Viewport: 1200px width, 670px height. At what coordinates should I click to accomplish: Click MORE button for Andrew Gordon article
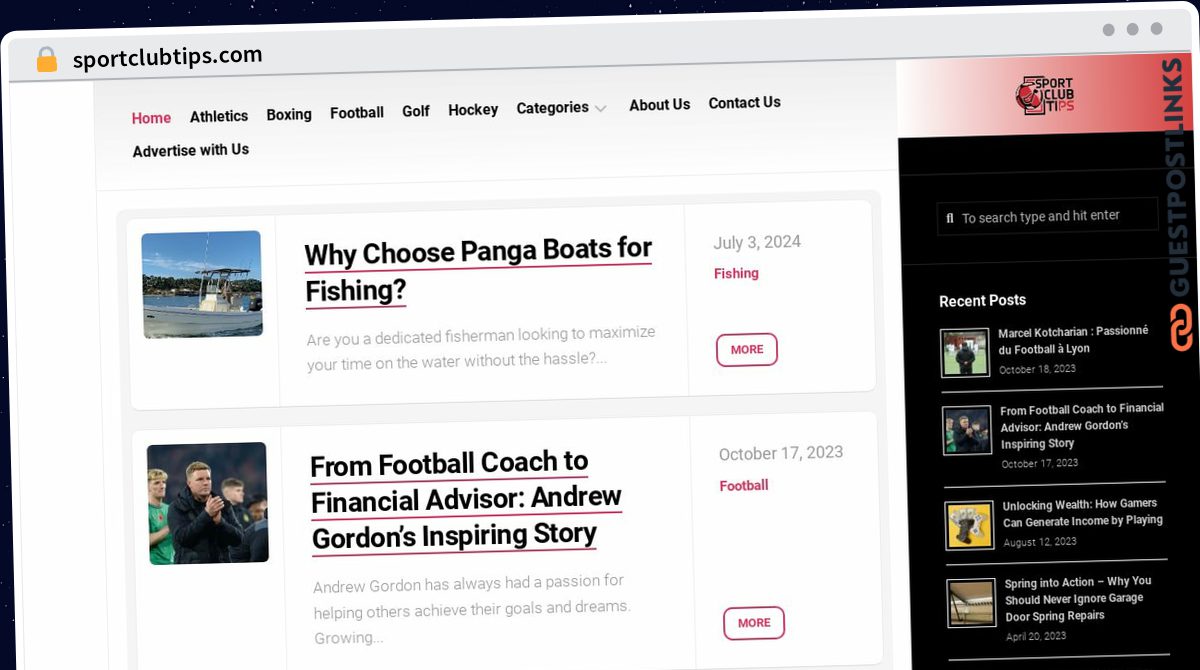754,623
